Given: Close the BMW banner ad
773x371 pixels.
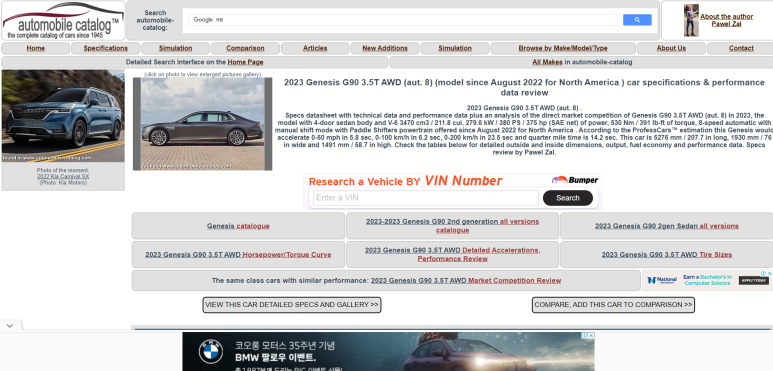Looking at the screenshot, I should pos(591,336).
